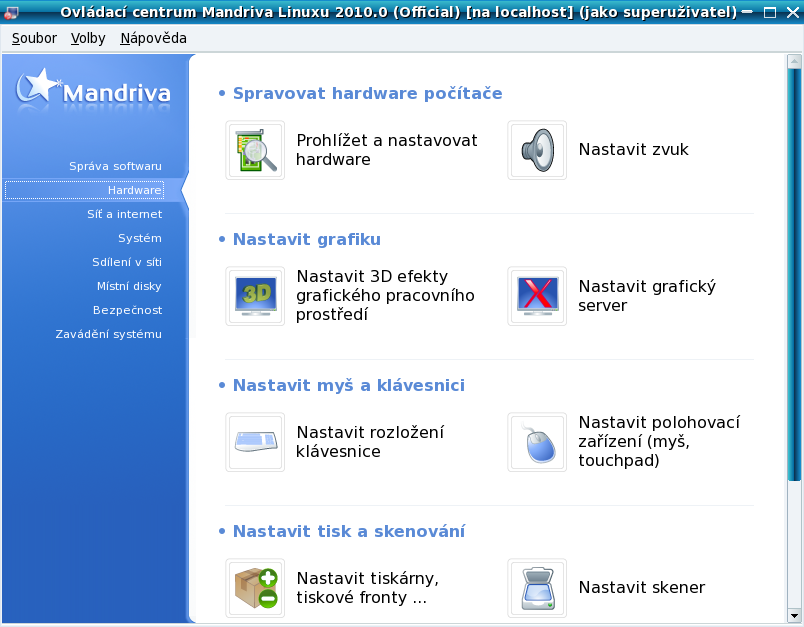This screenshot has height=627, width=804.
Task: Open Místní disky category
Action: point(129,286)
